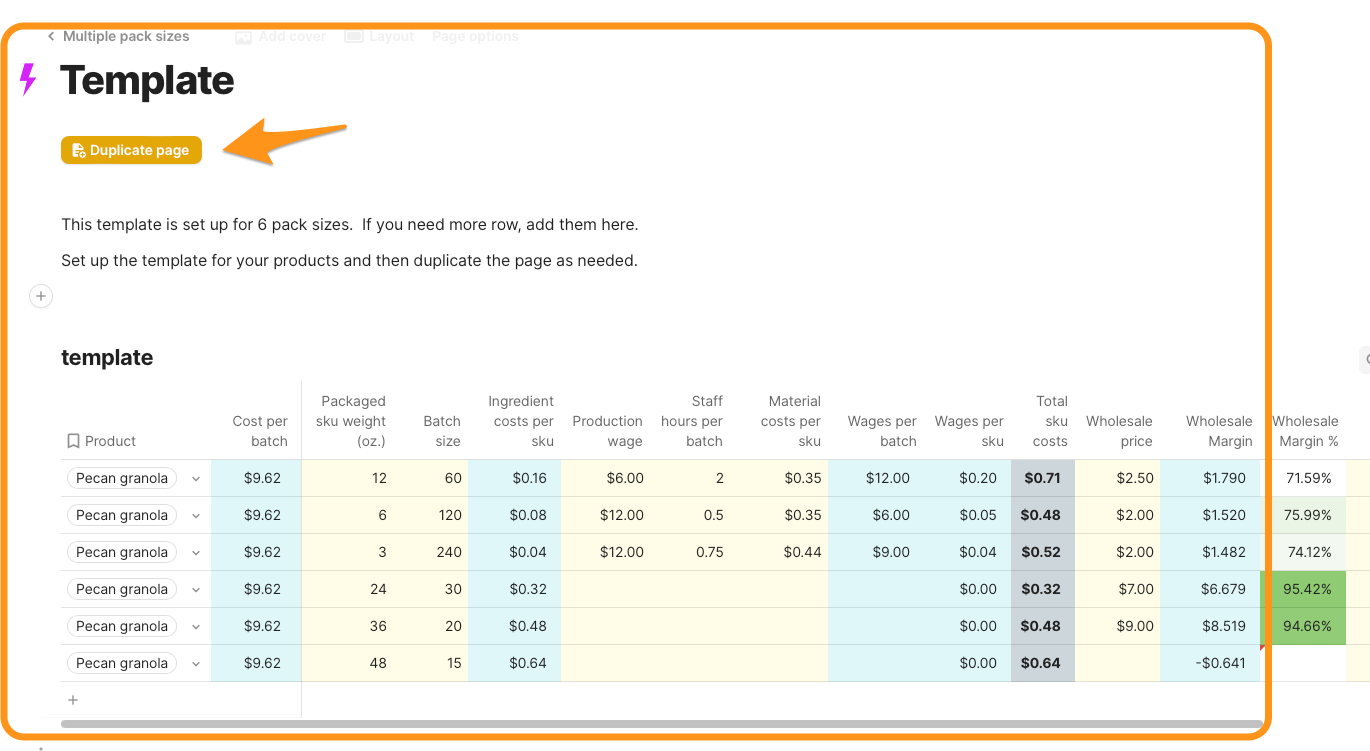Click Pecan granola tag in batch size 60 row
This screenshot has height=751, width=1370.
(122, 478)
